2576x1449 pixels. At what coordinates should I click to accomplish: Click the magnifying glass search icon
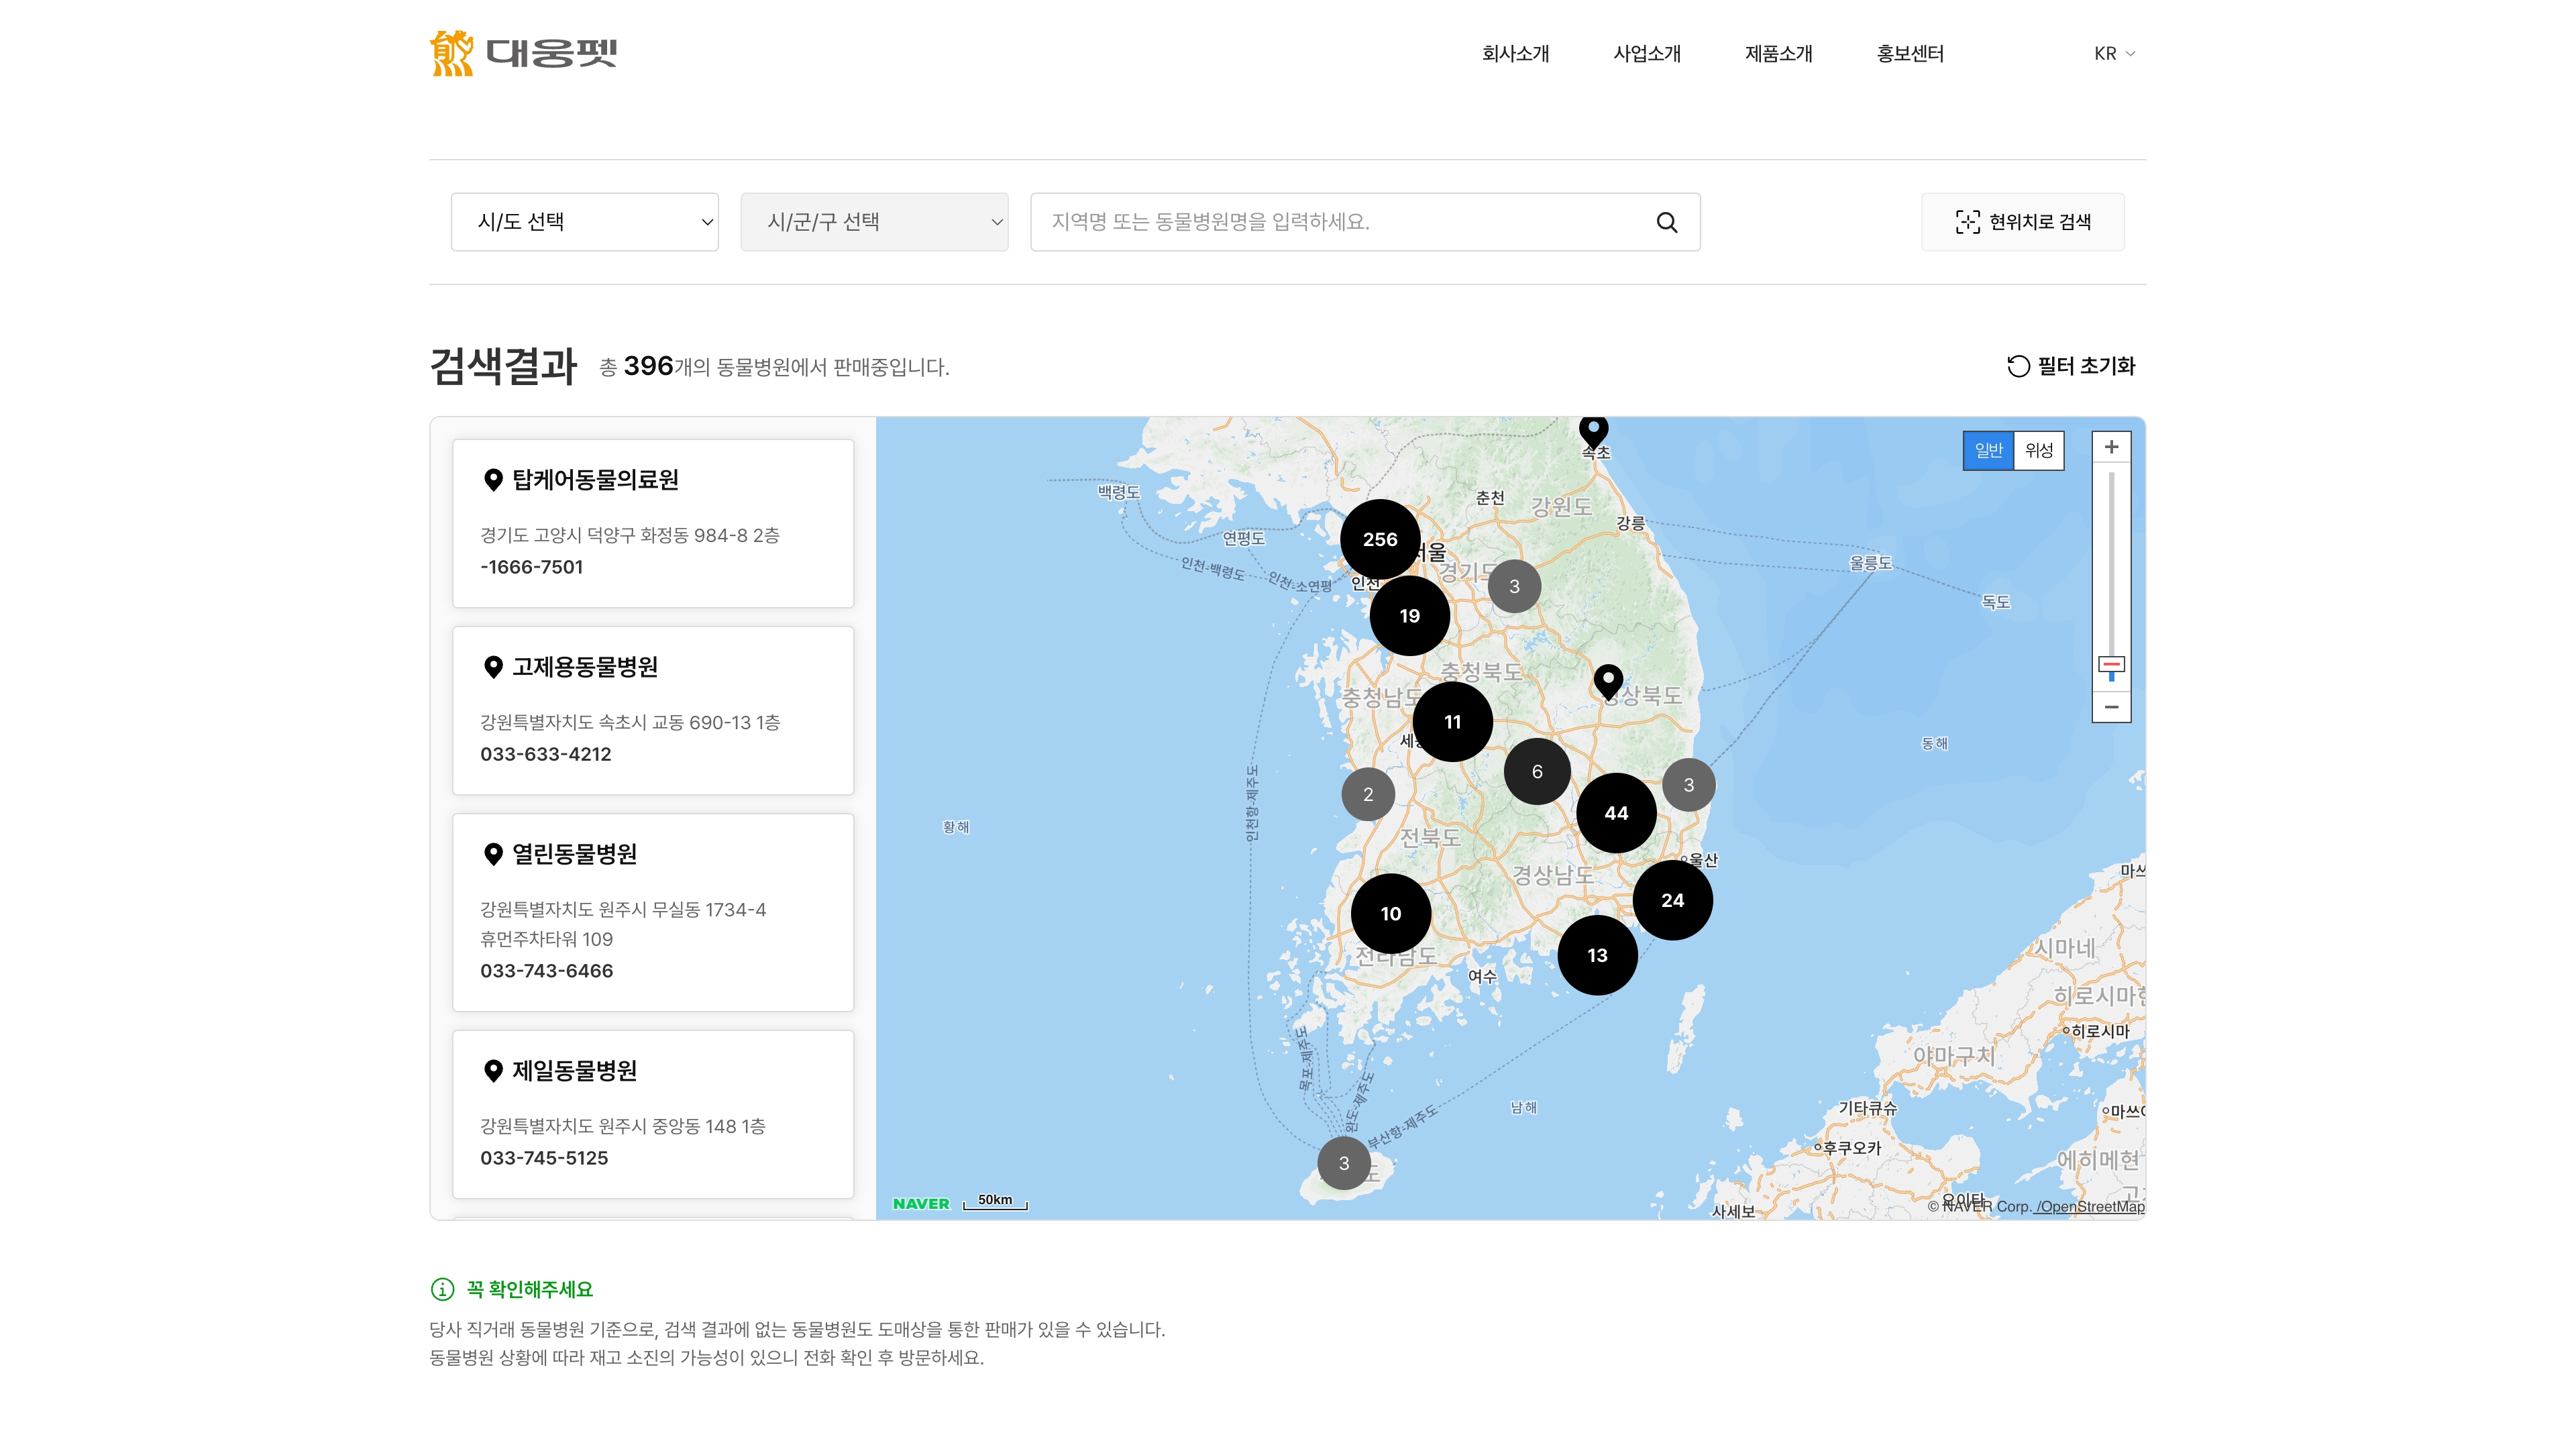point(1666,222)
